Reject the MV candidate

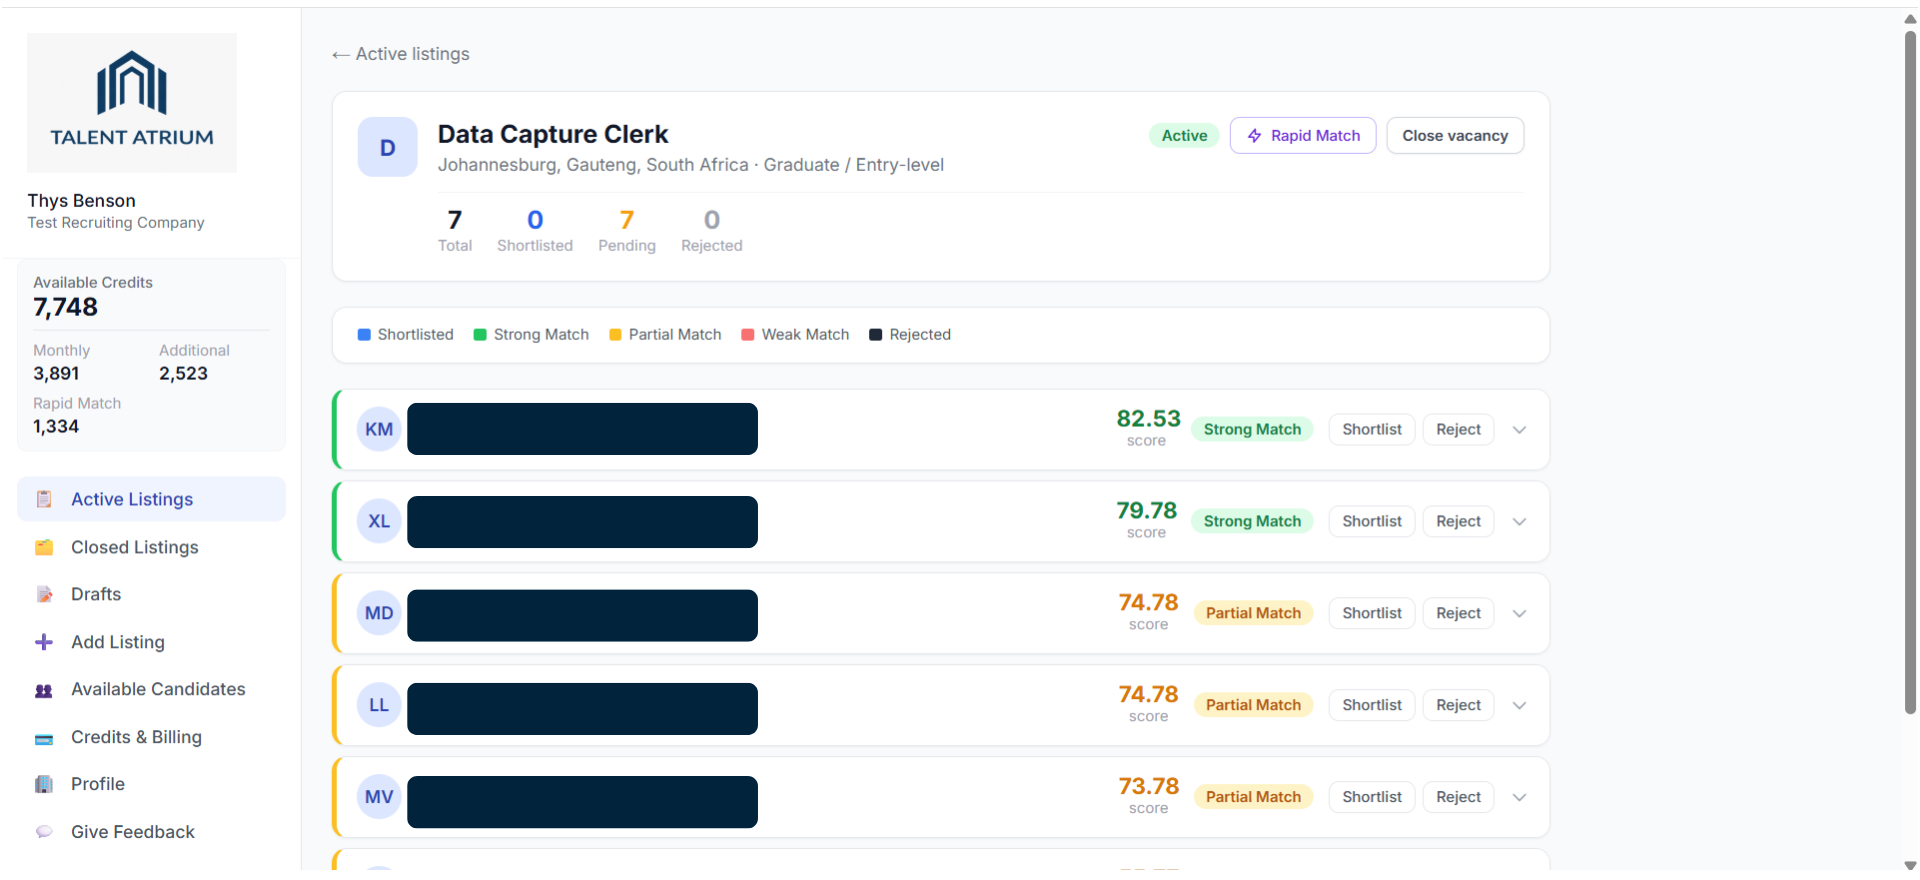click(1458, 797)
